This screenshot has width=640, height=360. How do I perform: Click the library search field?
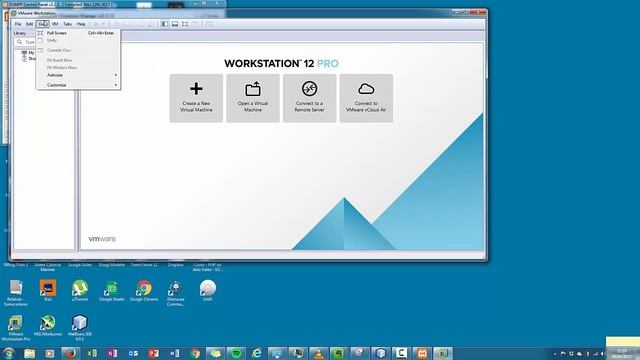click(x=25, y=42)
